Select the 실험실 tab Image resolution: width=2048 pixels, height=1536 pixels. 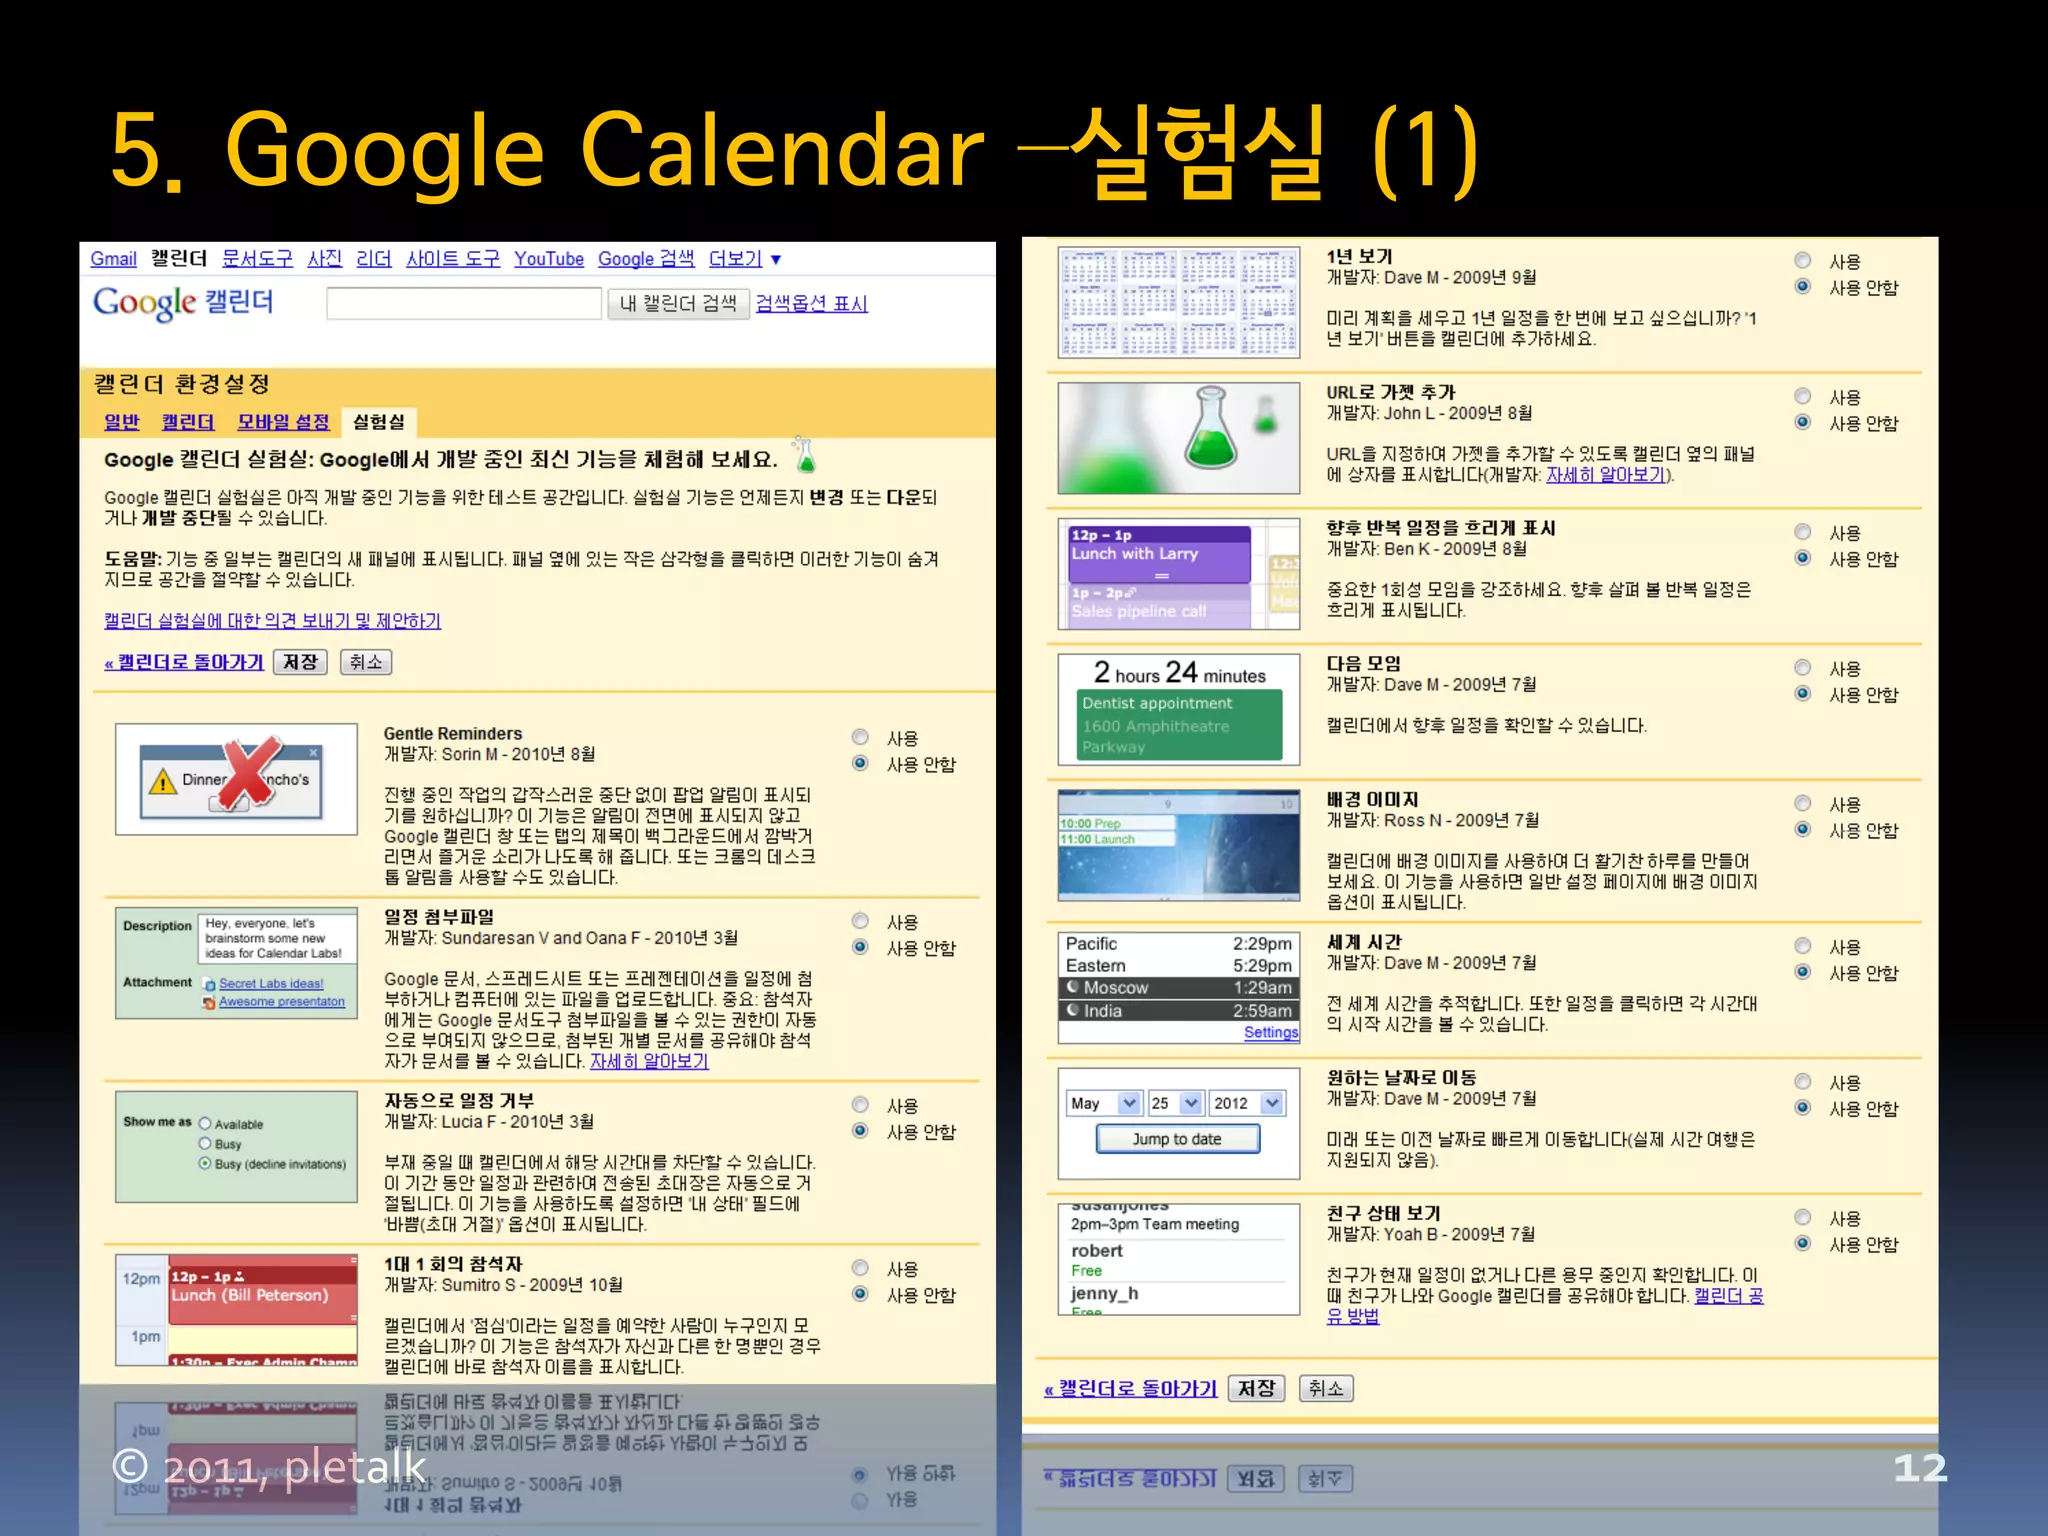click(379, 422)
